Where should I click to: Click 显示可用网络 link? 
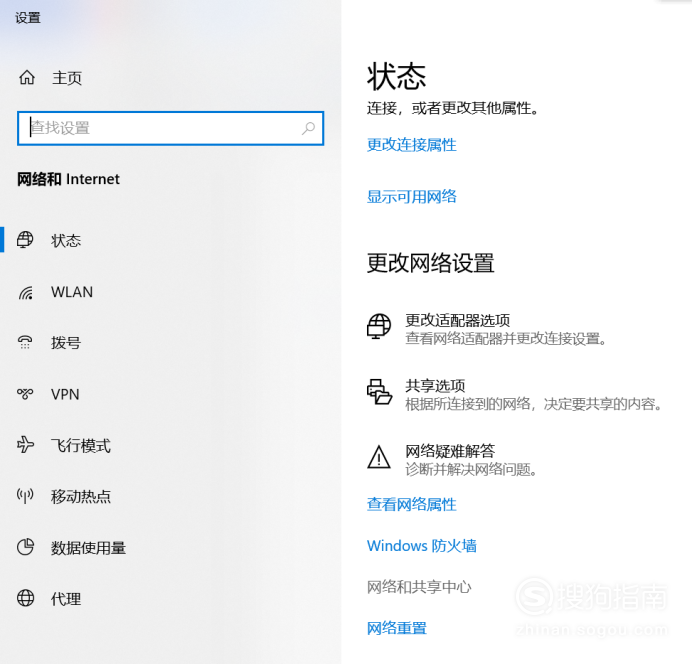411,196
